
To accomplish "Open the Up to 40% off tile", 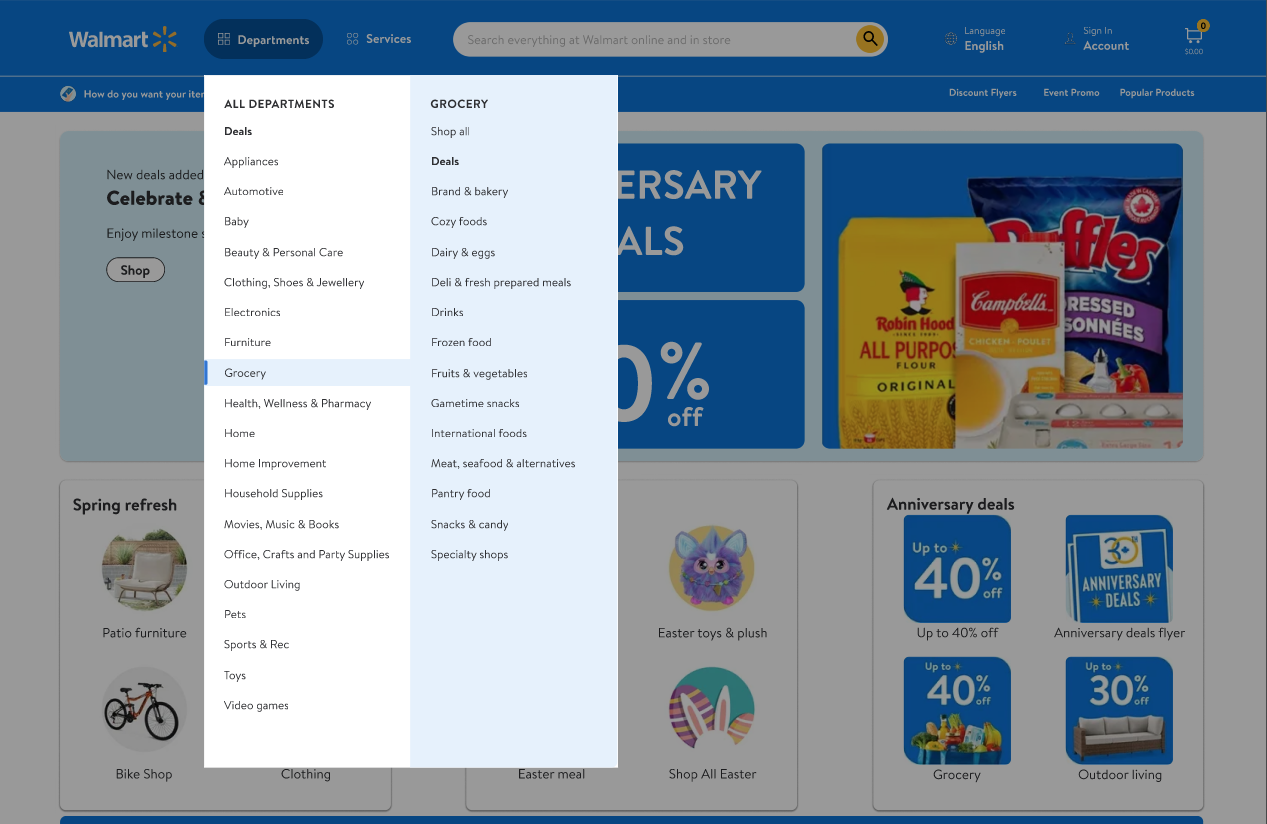I will [957, 569].
